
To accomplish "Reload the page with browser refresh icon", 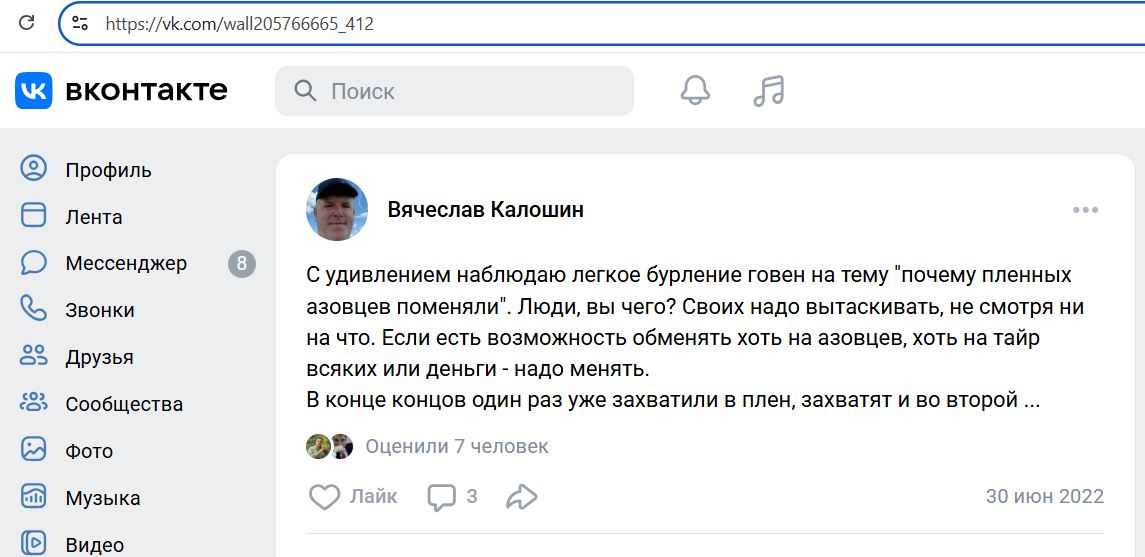I will 27,23.
